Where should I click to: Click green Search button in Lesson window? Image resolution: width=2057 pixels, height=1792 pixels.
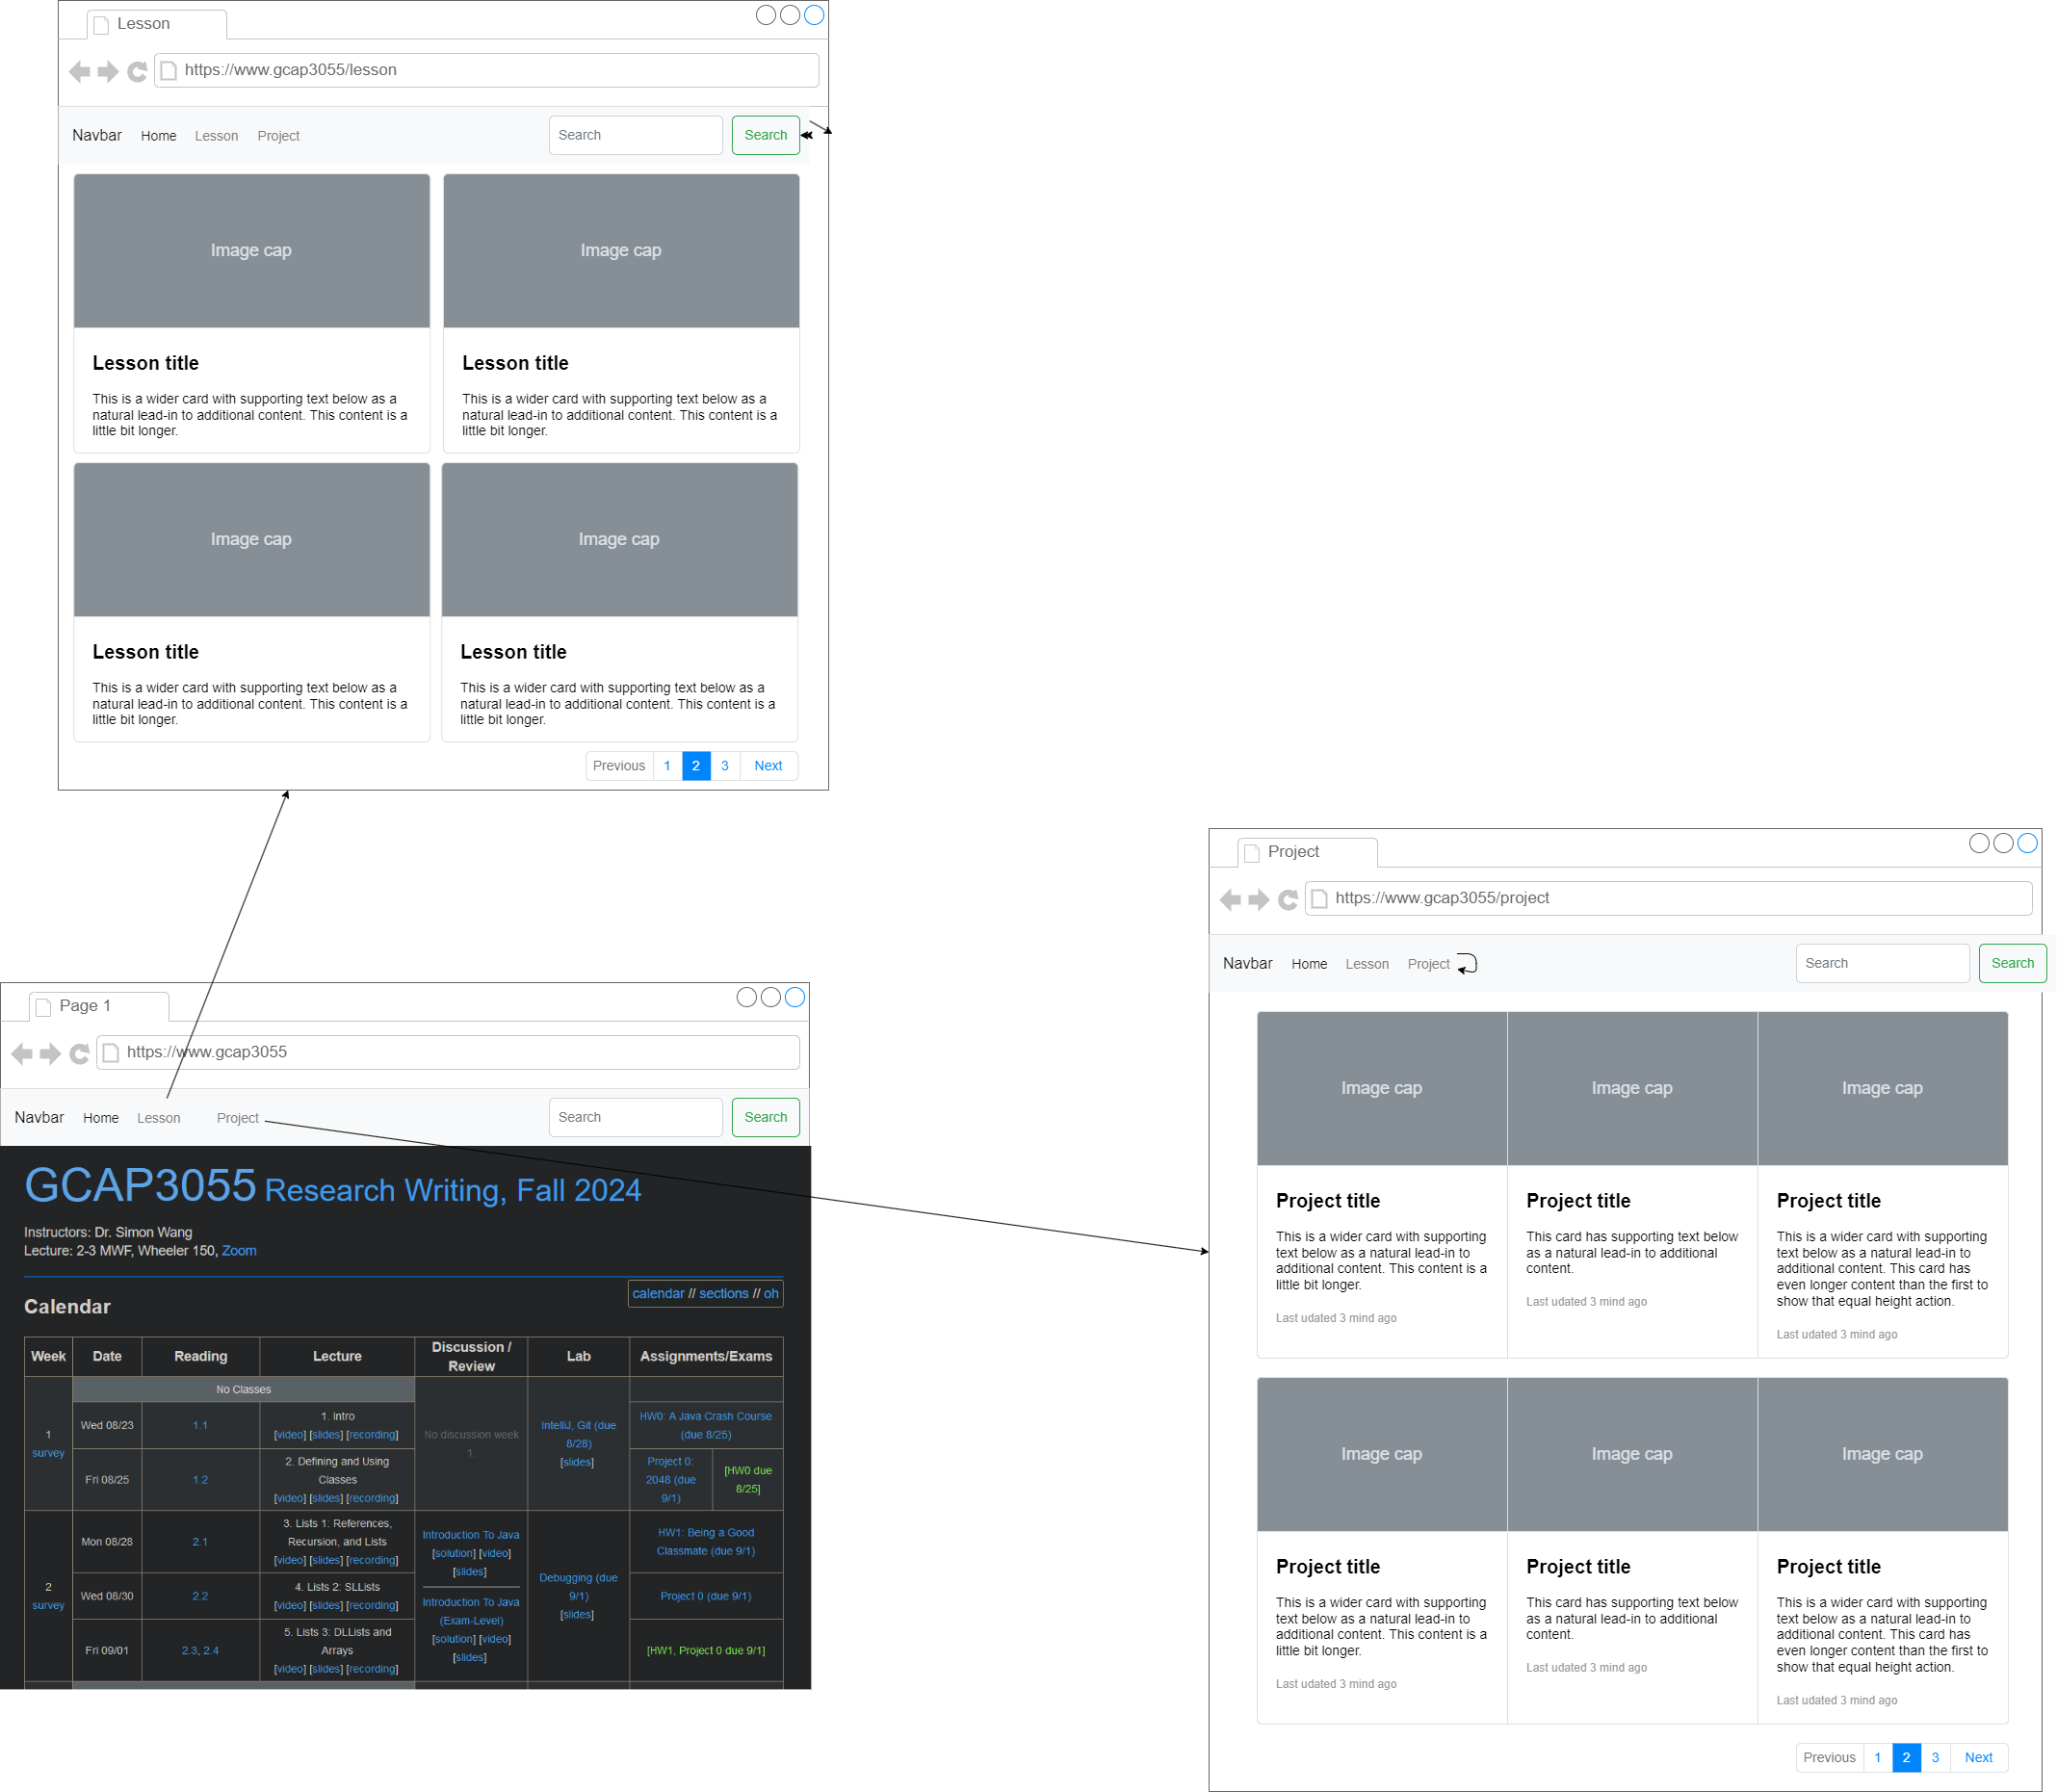click(765, 135)
